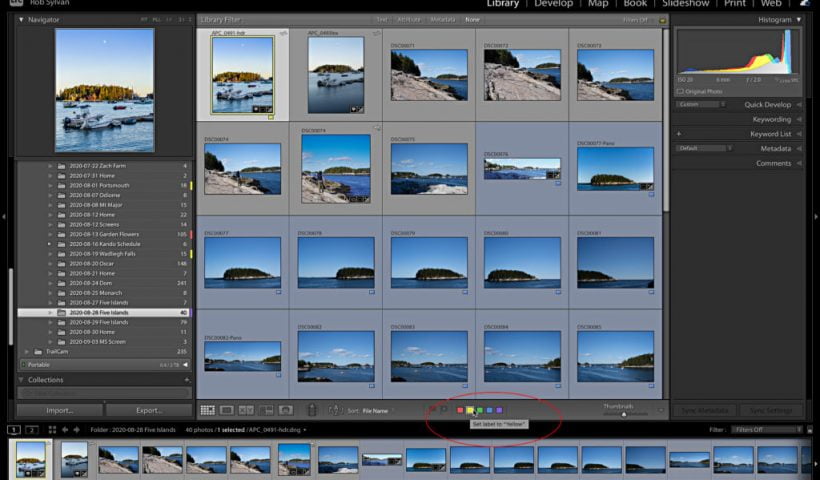Click the Export button
The height and width of the screenshot is (480, 820).
149,410
